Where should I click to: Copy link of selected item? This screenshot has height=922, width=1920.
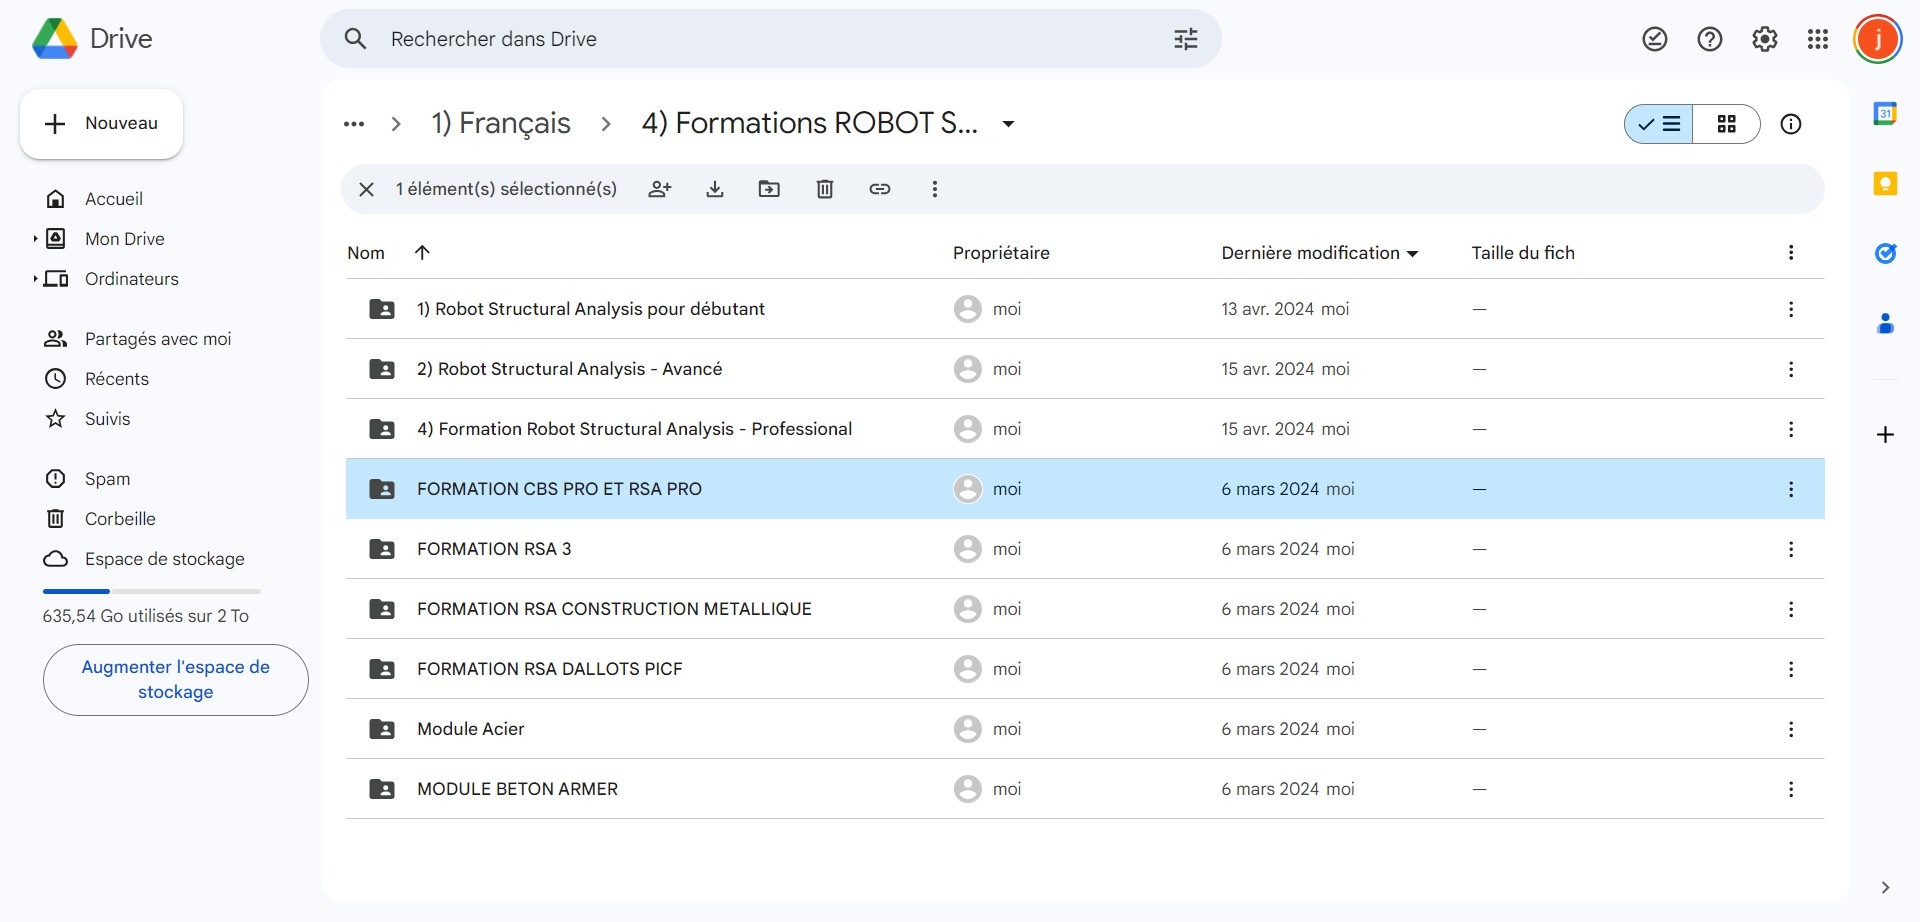point(880,189)
